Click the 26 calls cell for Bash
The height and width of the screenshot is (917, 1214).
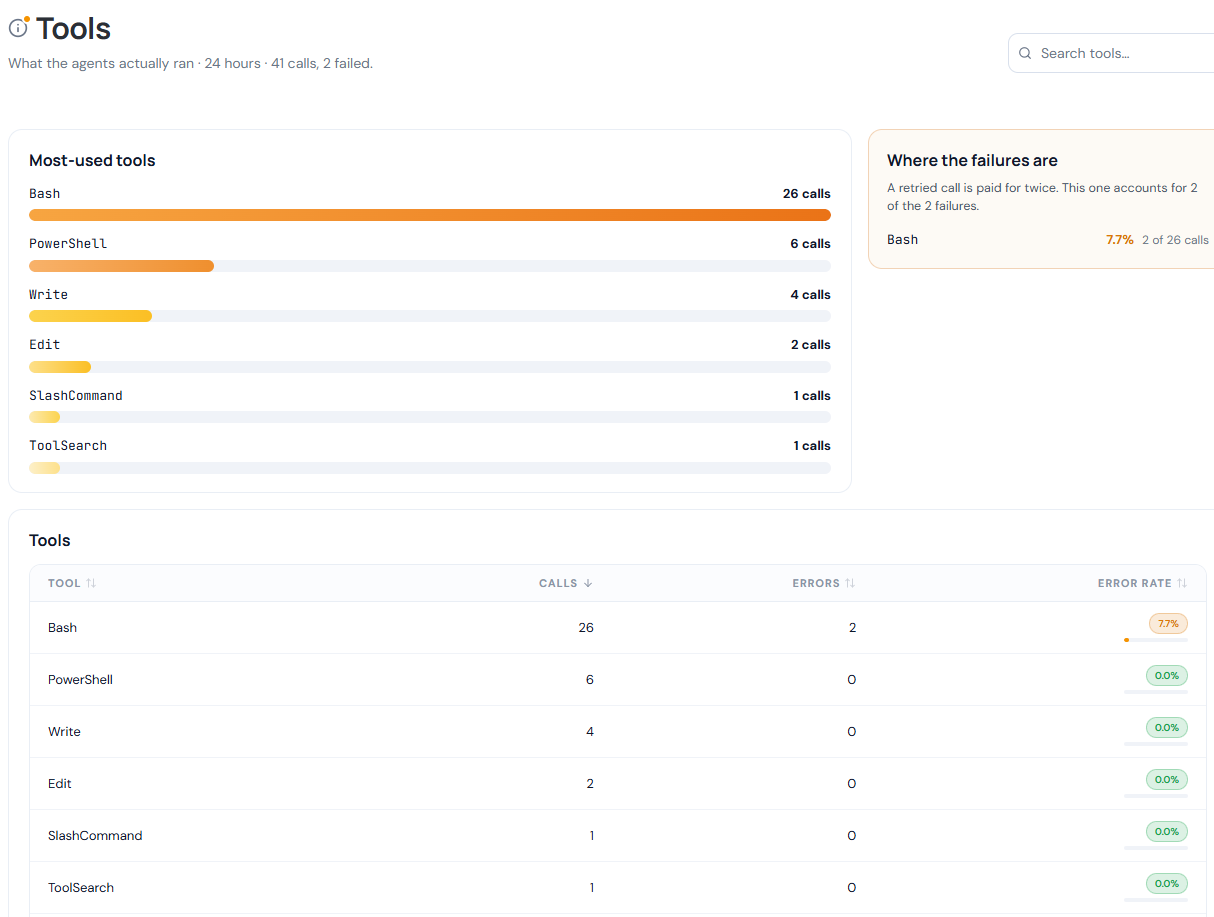(x=586, y=628)
